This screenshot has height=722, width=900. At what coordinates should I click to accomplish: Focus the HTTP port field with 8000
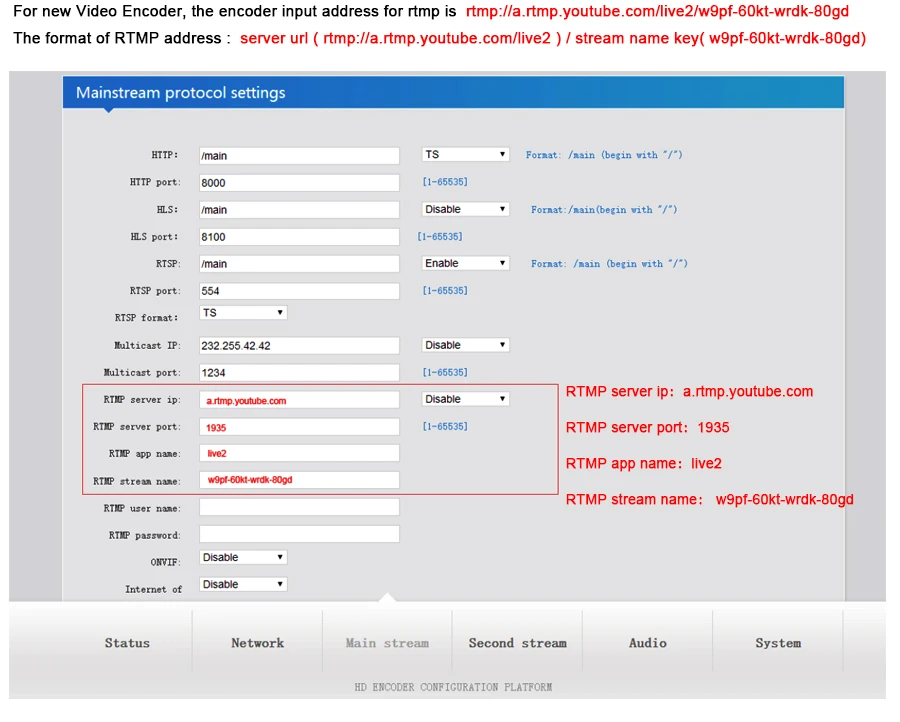point(299,183)
